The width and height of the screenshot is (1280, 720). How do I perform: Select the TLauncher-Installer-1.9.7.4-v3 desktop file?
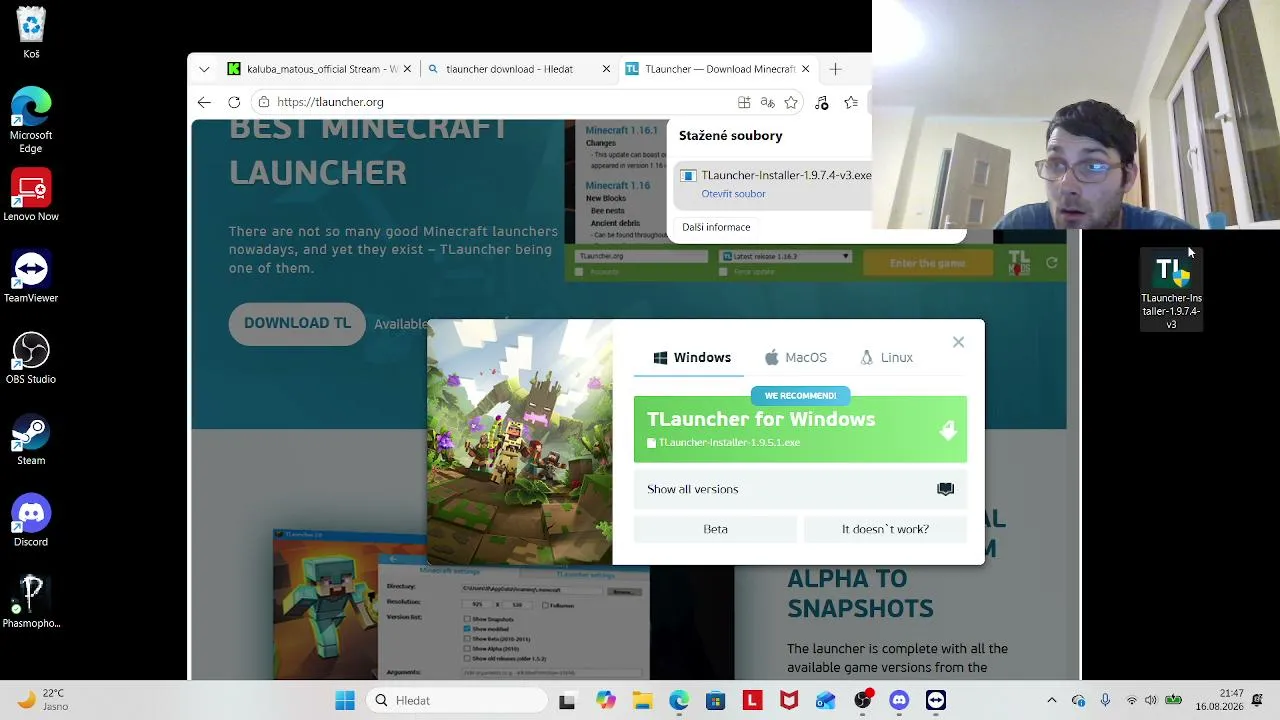pos(1171,290)
